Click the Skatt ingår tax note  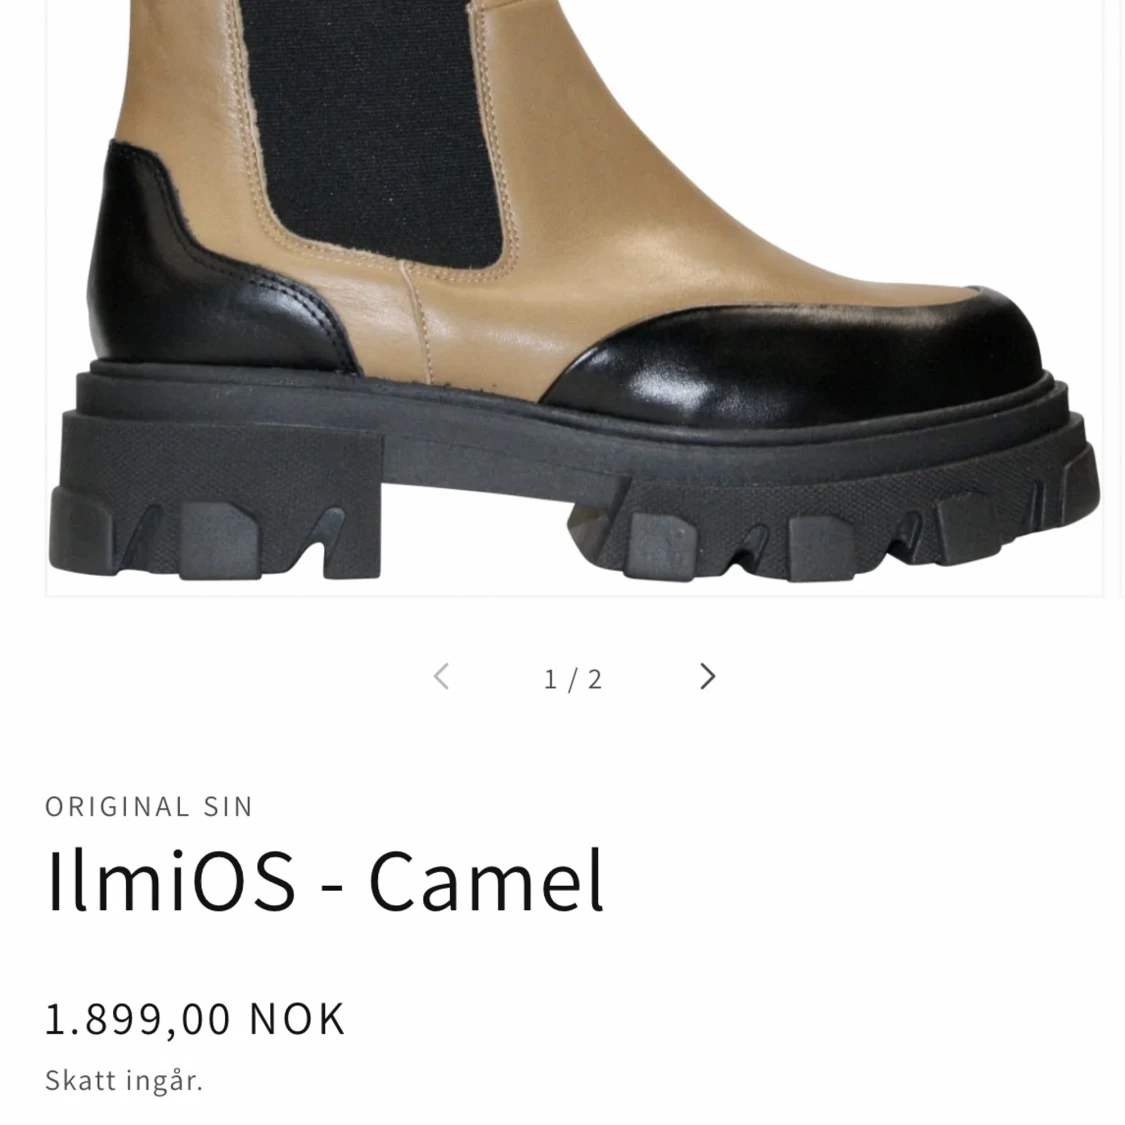[x=124, y=1080]
